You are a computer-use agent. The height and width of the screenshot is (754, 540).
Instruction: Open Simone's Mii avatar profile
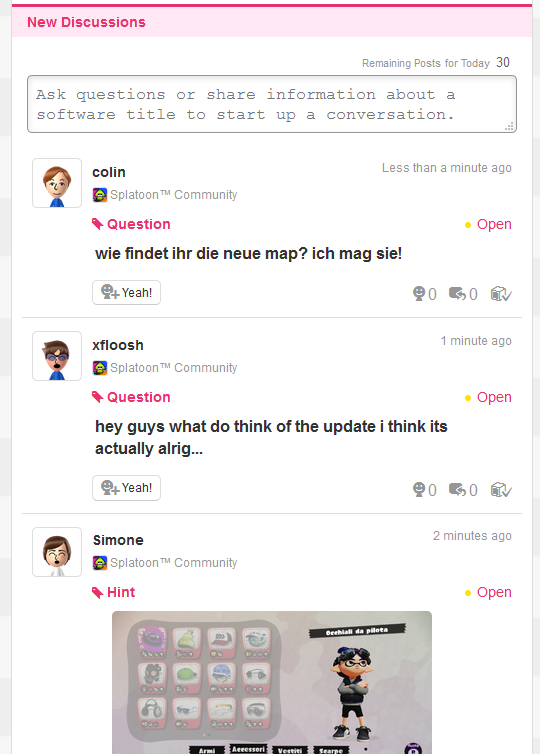click(57, 552)
